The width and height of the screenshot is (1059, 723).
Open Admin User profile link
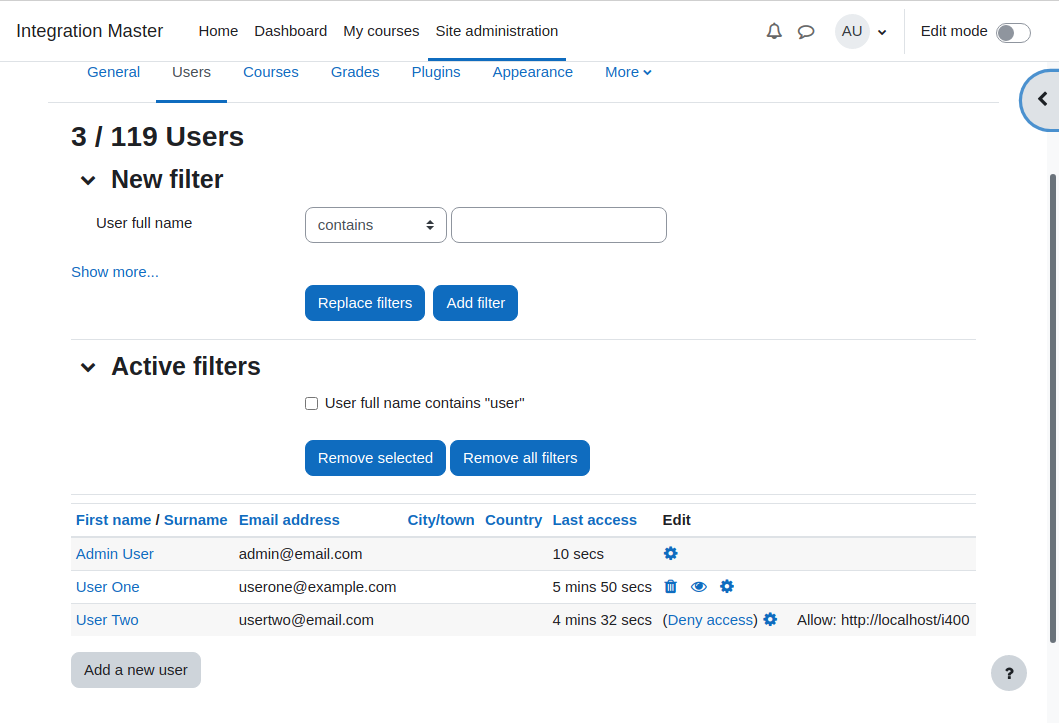115,554
